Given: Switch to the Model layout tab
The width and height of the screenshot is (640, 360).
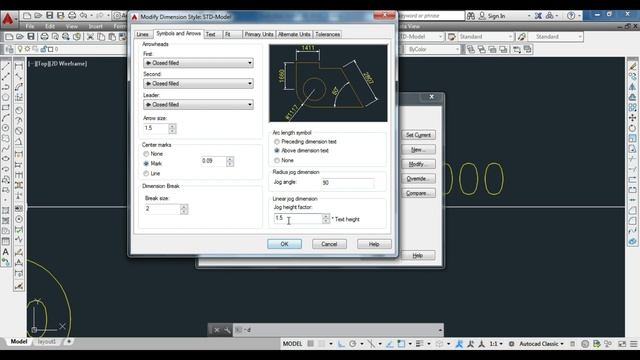Looking at the screenshot, I should (x=18, y=342).
